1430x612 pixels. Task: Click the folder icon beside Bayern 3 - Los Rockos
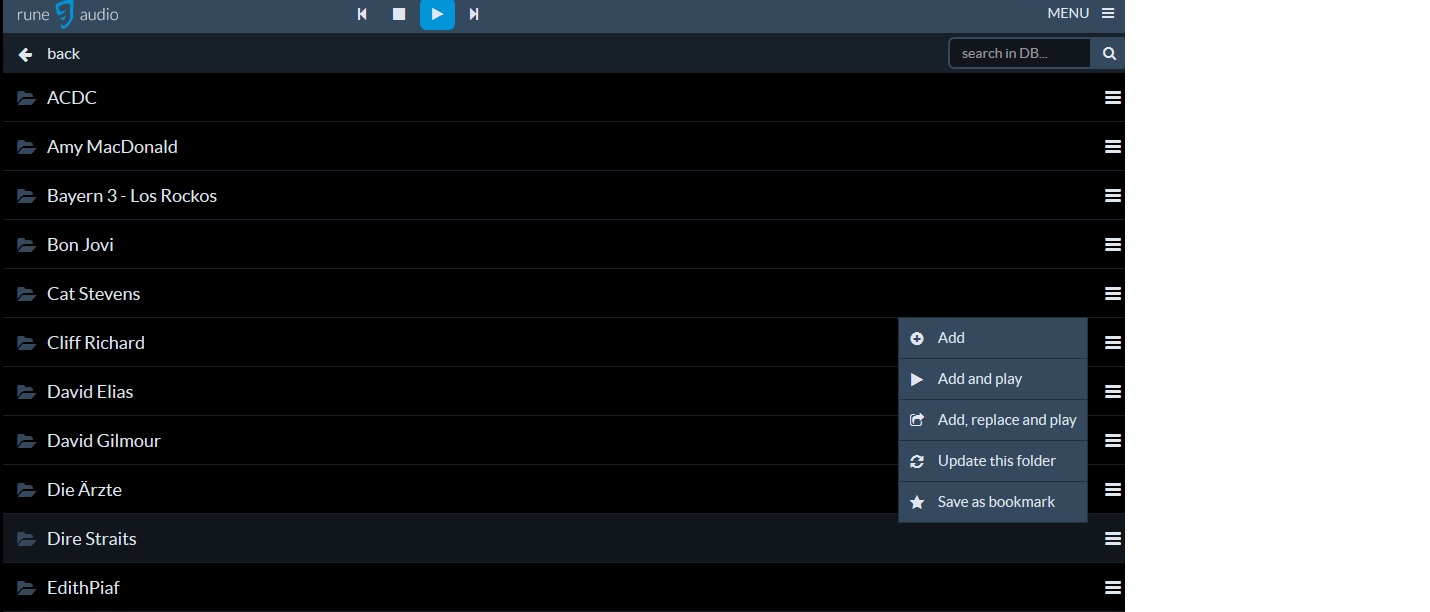pyautogui.click(x=26, y=196)
